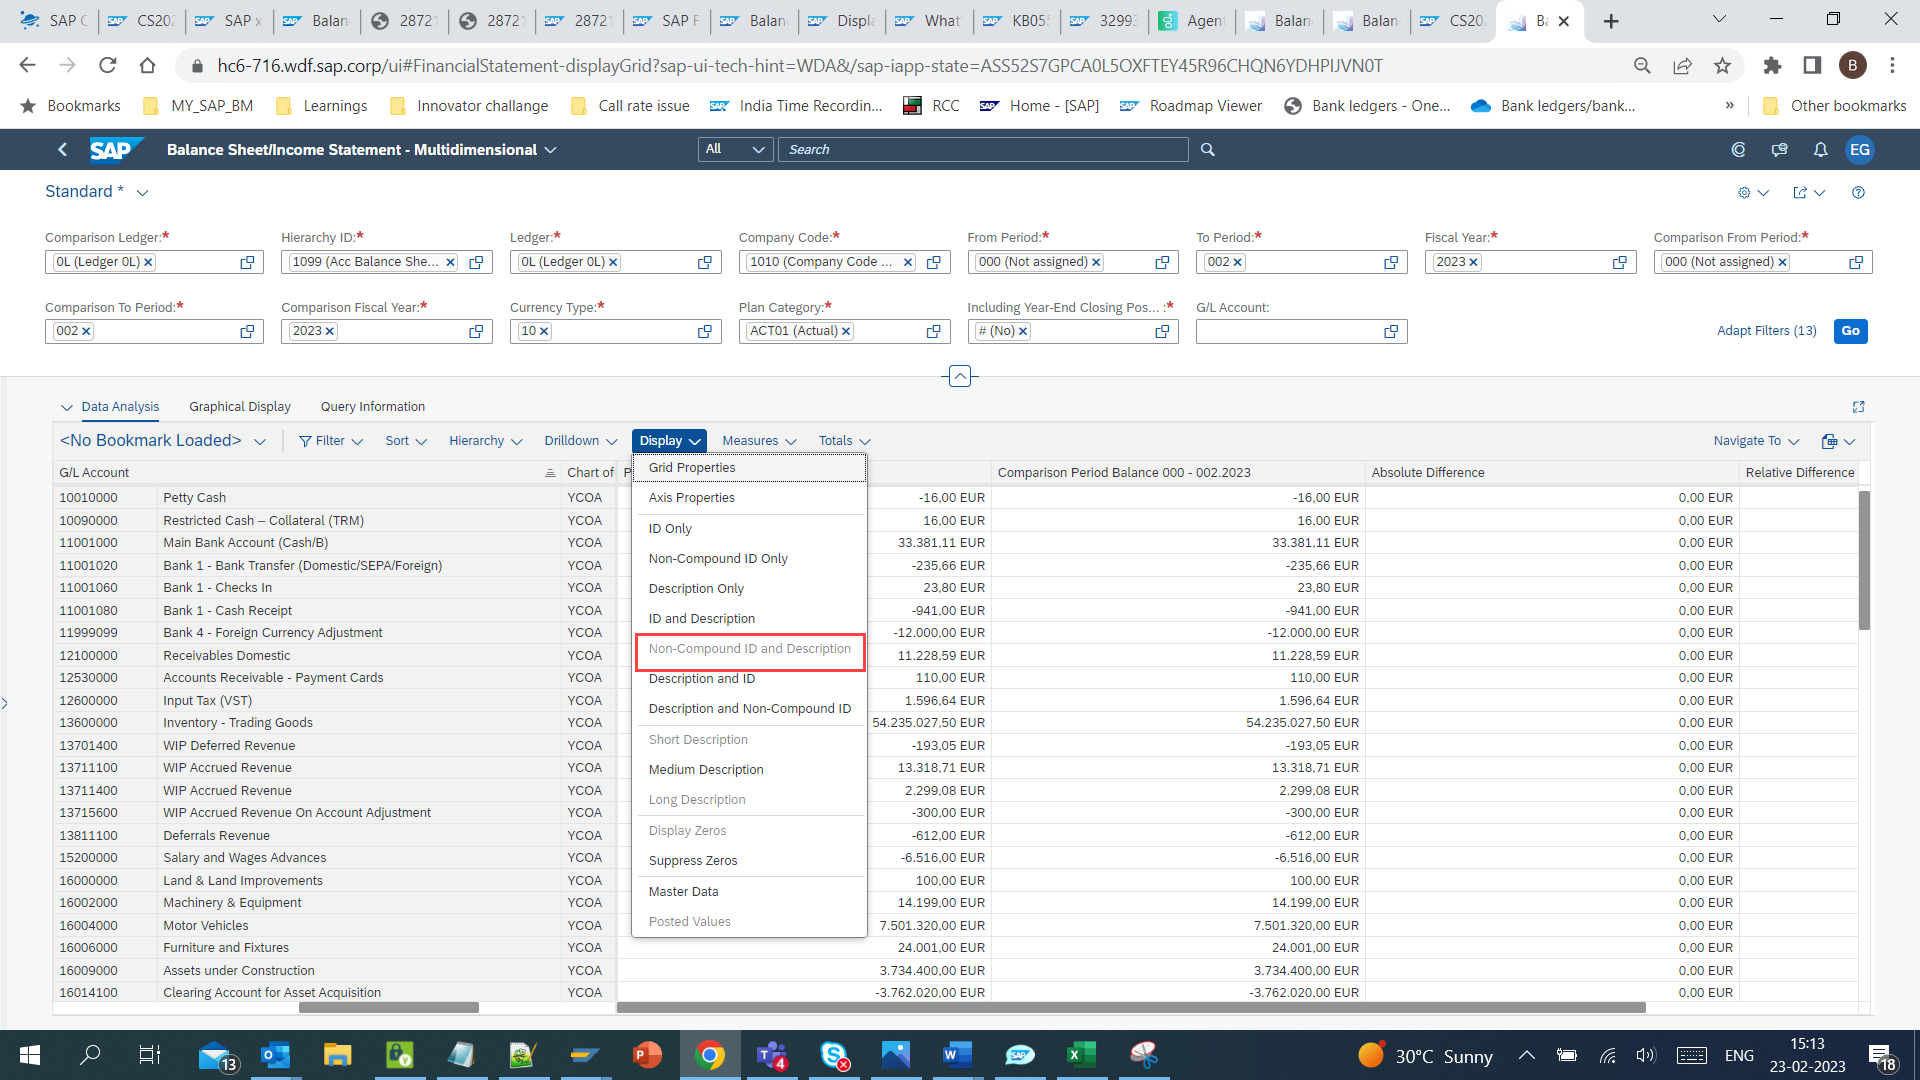The height and width of the screenshot is (1080, 1920).
Task: Open the All search scope dropdown
Action: (x=734, y=150)
